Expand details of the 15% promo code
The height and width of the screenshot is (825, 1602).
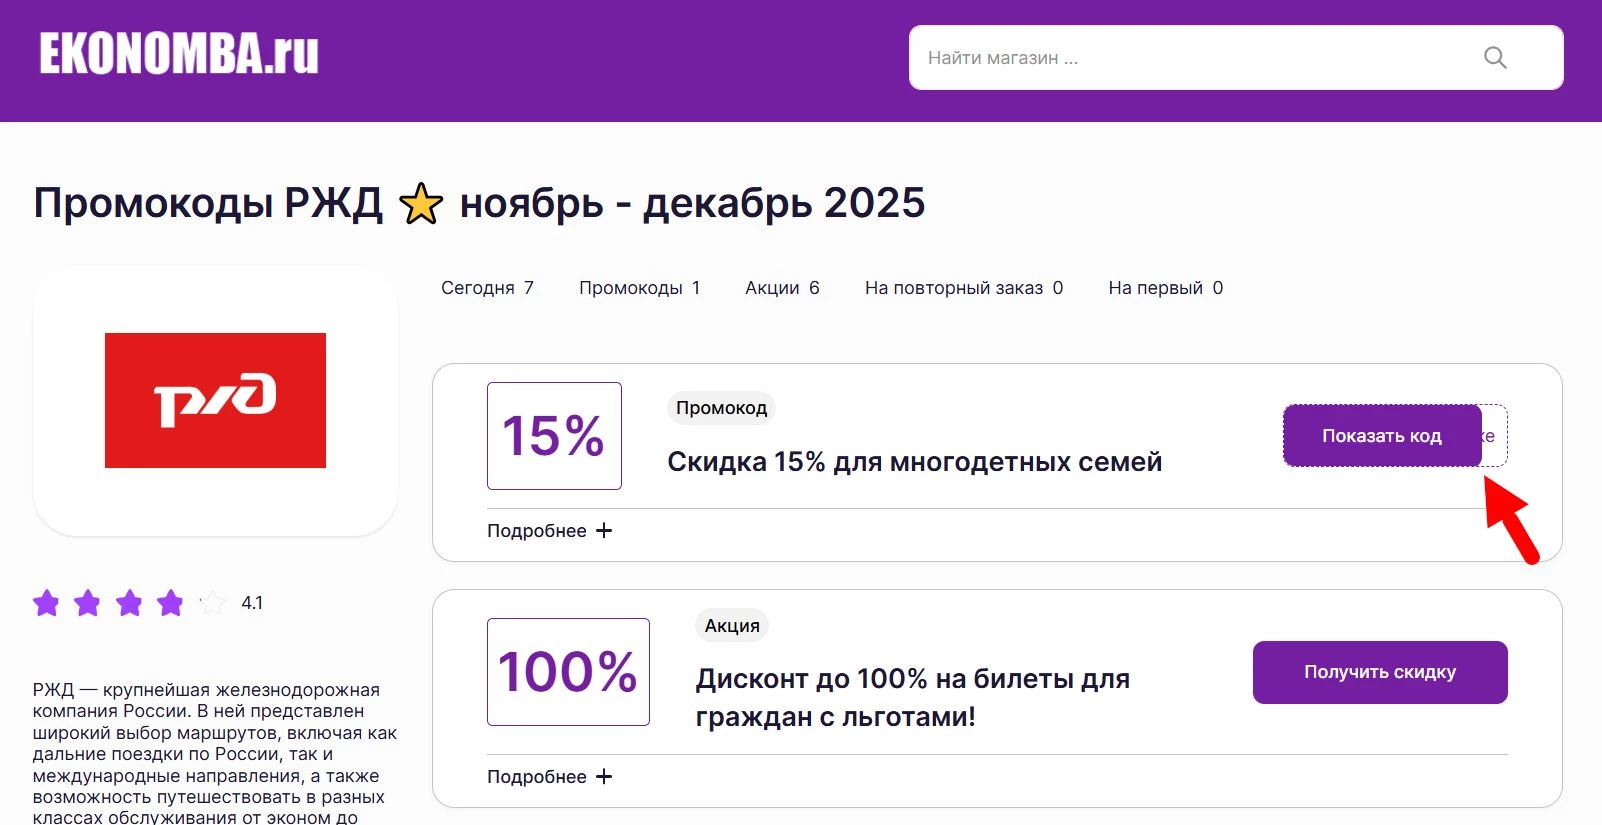click(548, 531)
